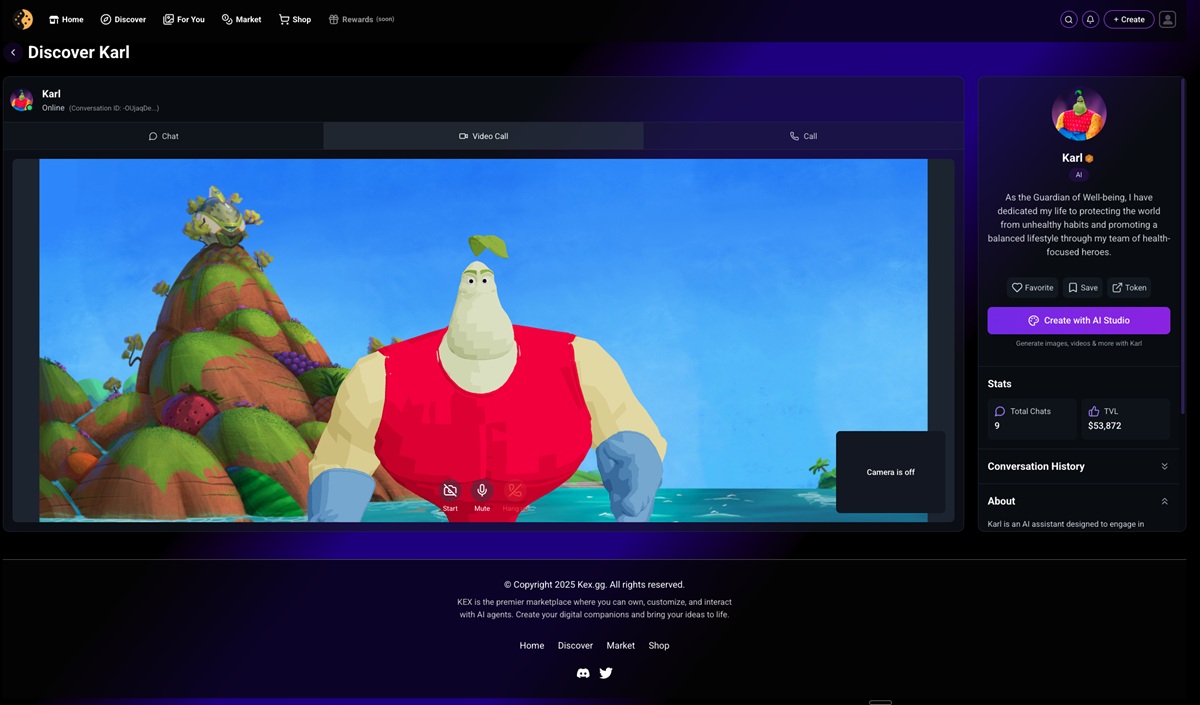Favorite Karl with the heart button
This screenshot has height=705, width=1200.
click(x=1032, y=287)
